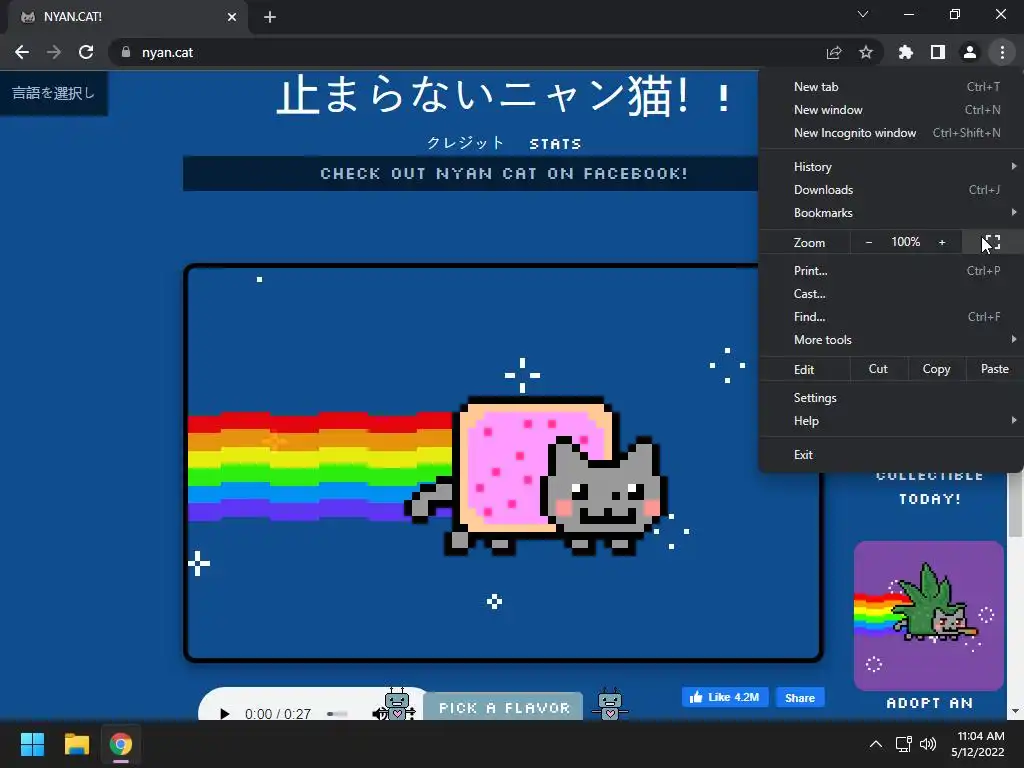Open the クレジット credits link
This screenshot has width=1024, height=768.
tap(466, 143)
